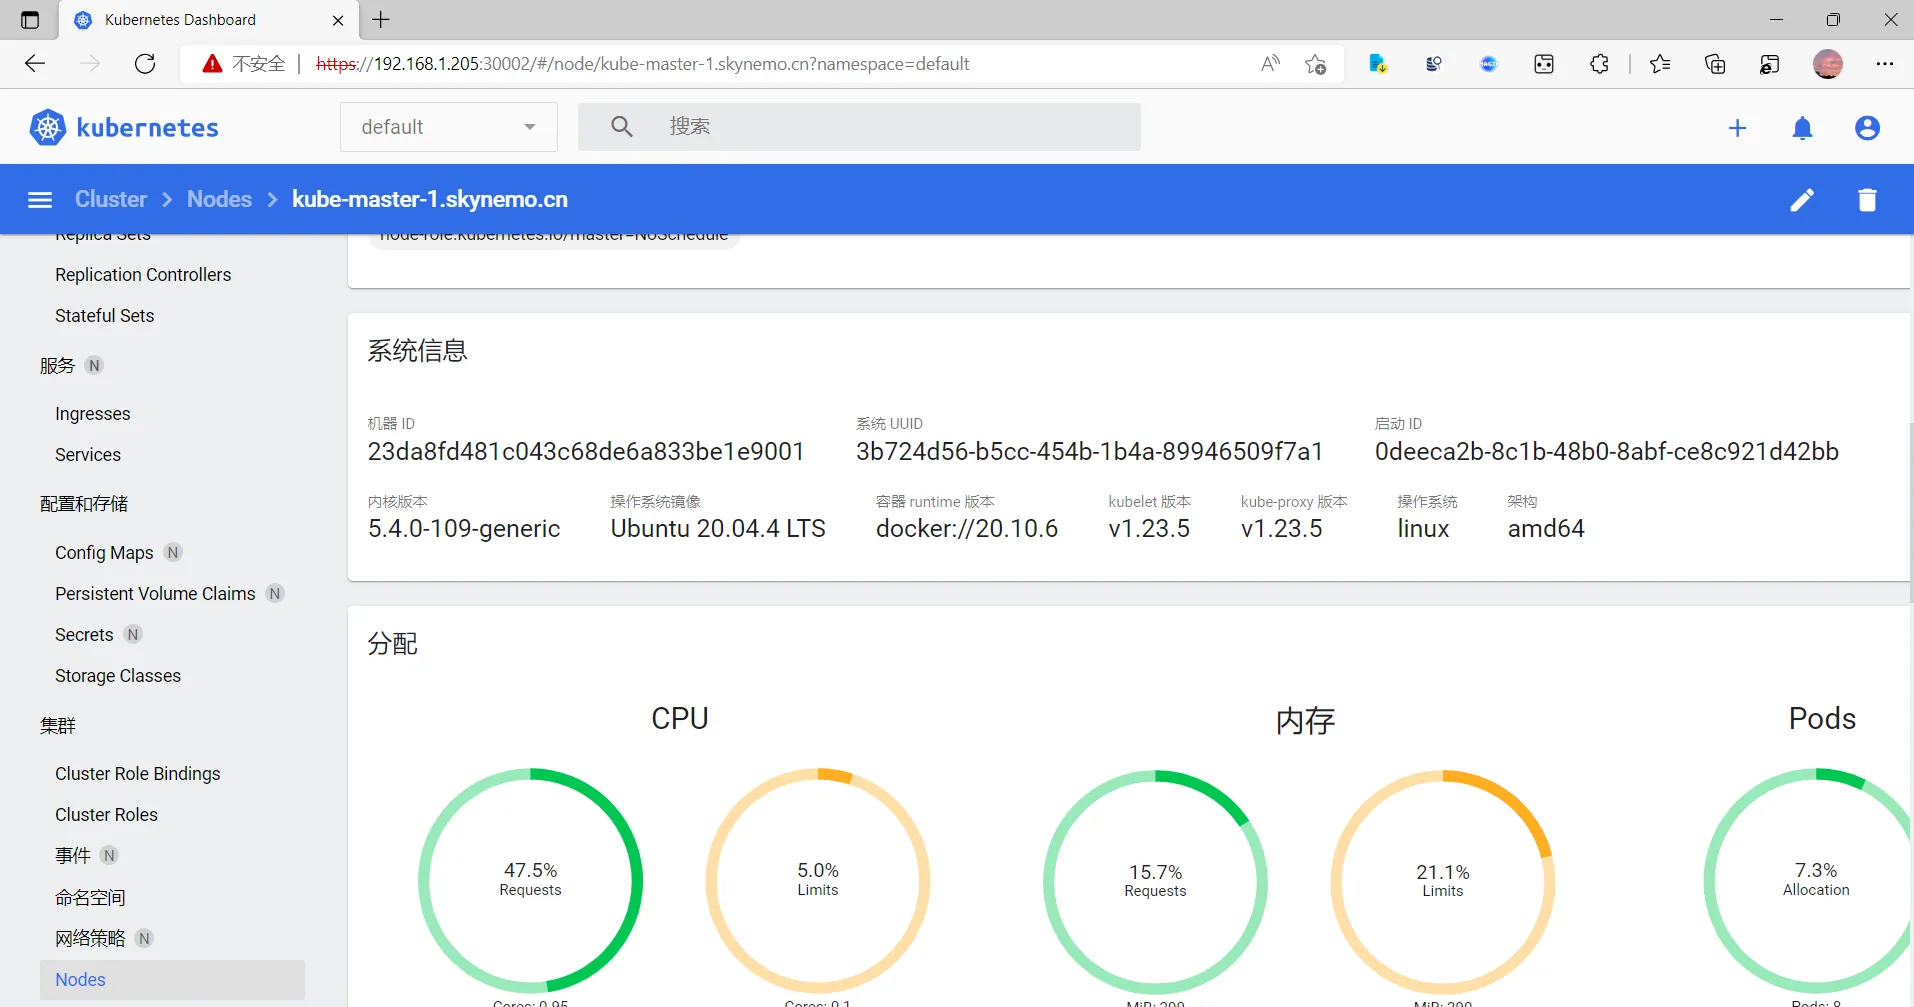This screenshot has width=1914, height=1007.
Task: Click the memory Requests 15.7% gauge
Action: [1156, 881]
